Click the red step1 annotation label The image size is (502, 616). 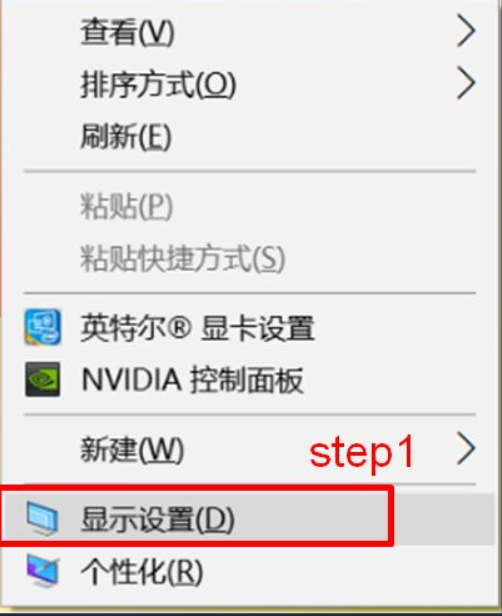coord(362,453)
